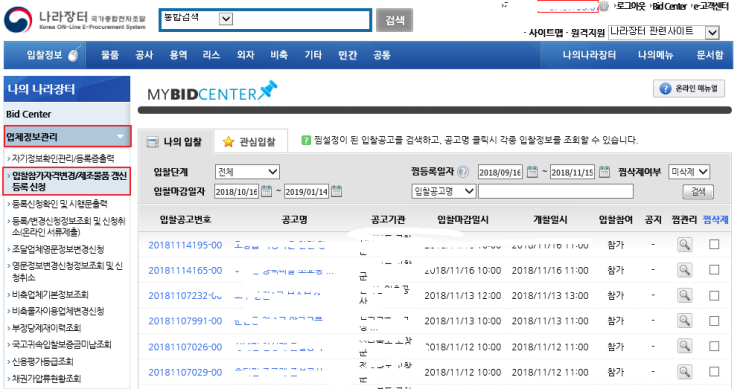
Task: Open the 물품 menu
Action: click(110, 55)
